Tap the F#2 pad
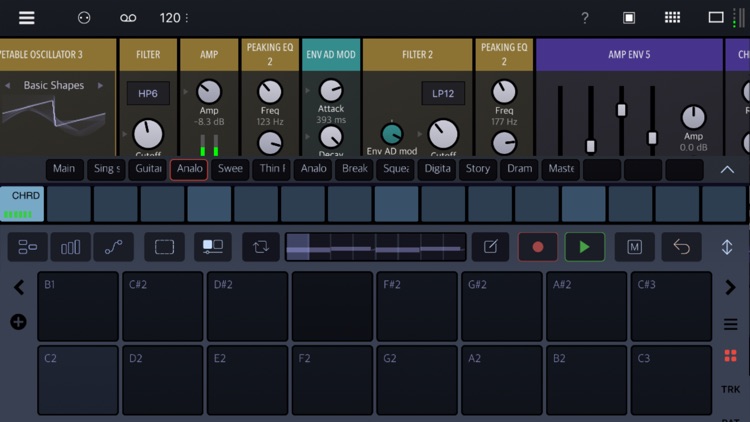Viewport: 750px width, 422px height. pos(417,306)
